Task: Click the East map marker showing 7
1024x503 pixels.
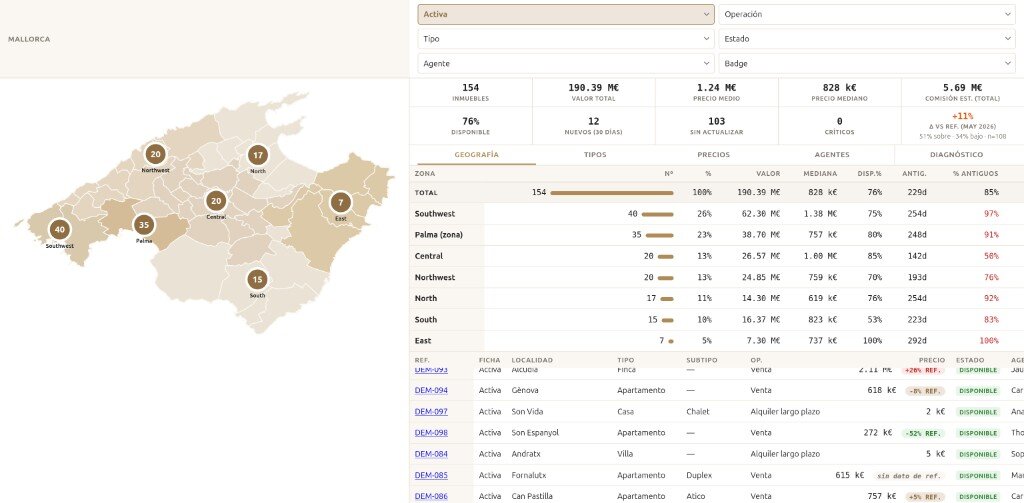Action: coord(340,203)
